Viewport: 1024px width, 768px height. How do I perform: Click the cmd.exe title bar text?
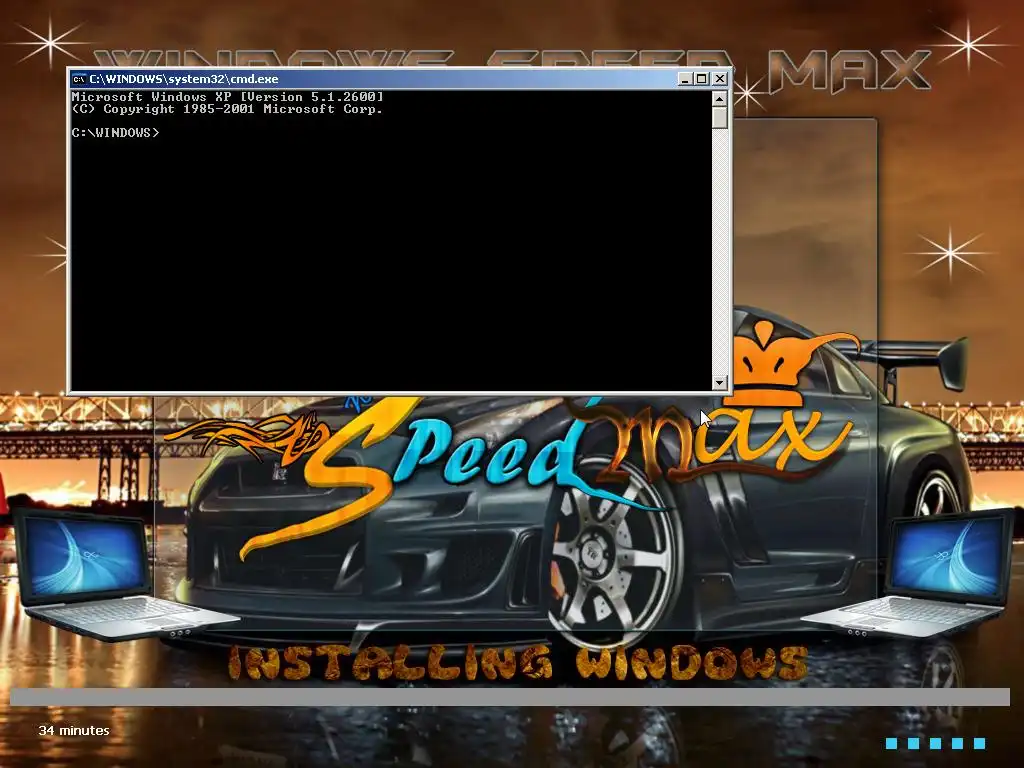point(184,79)
